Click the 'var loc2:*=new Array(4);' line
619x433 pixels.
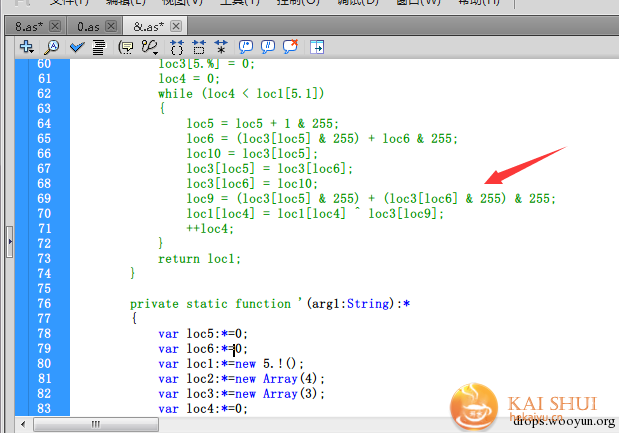click(x=241, y=379)
